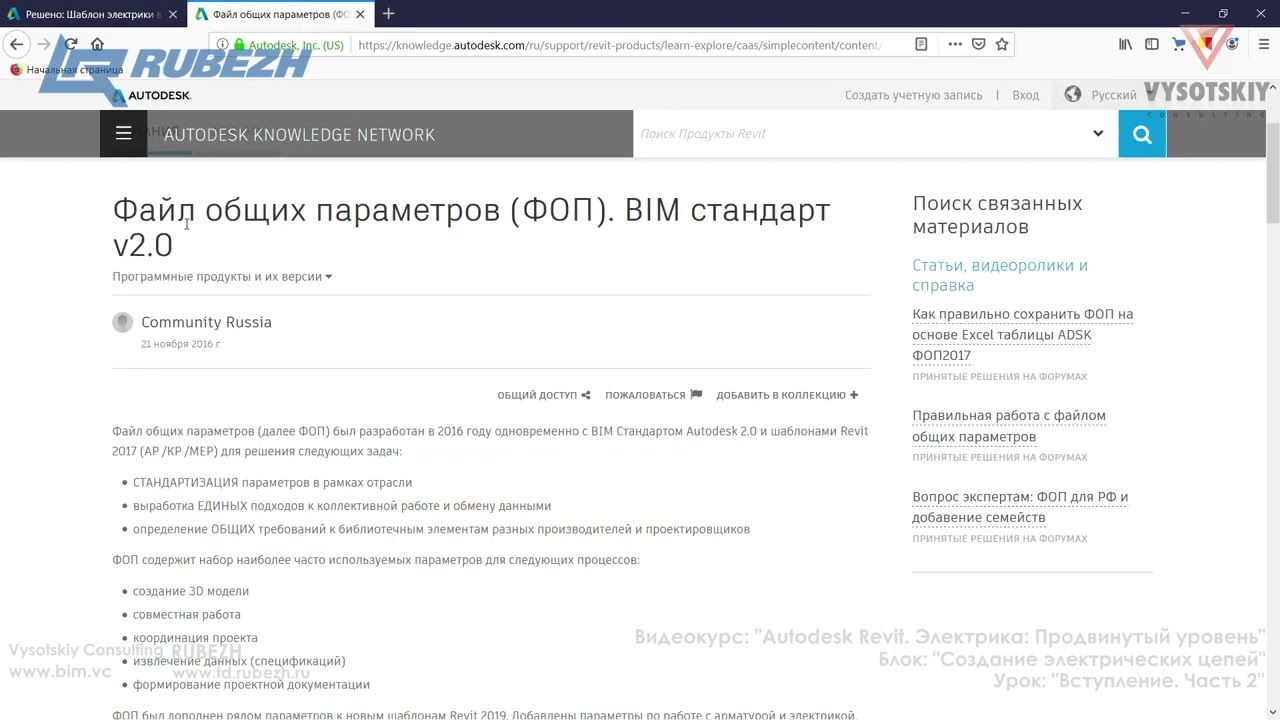The width and height of the screenshot is (1280, 720).
Task: Minimize the browser window
Action: pyautogui.click(x=1185, y=13)
